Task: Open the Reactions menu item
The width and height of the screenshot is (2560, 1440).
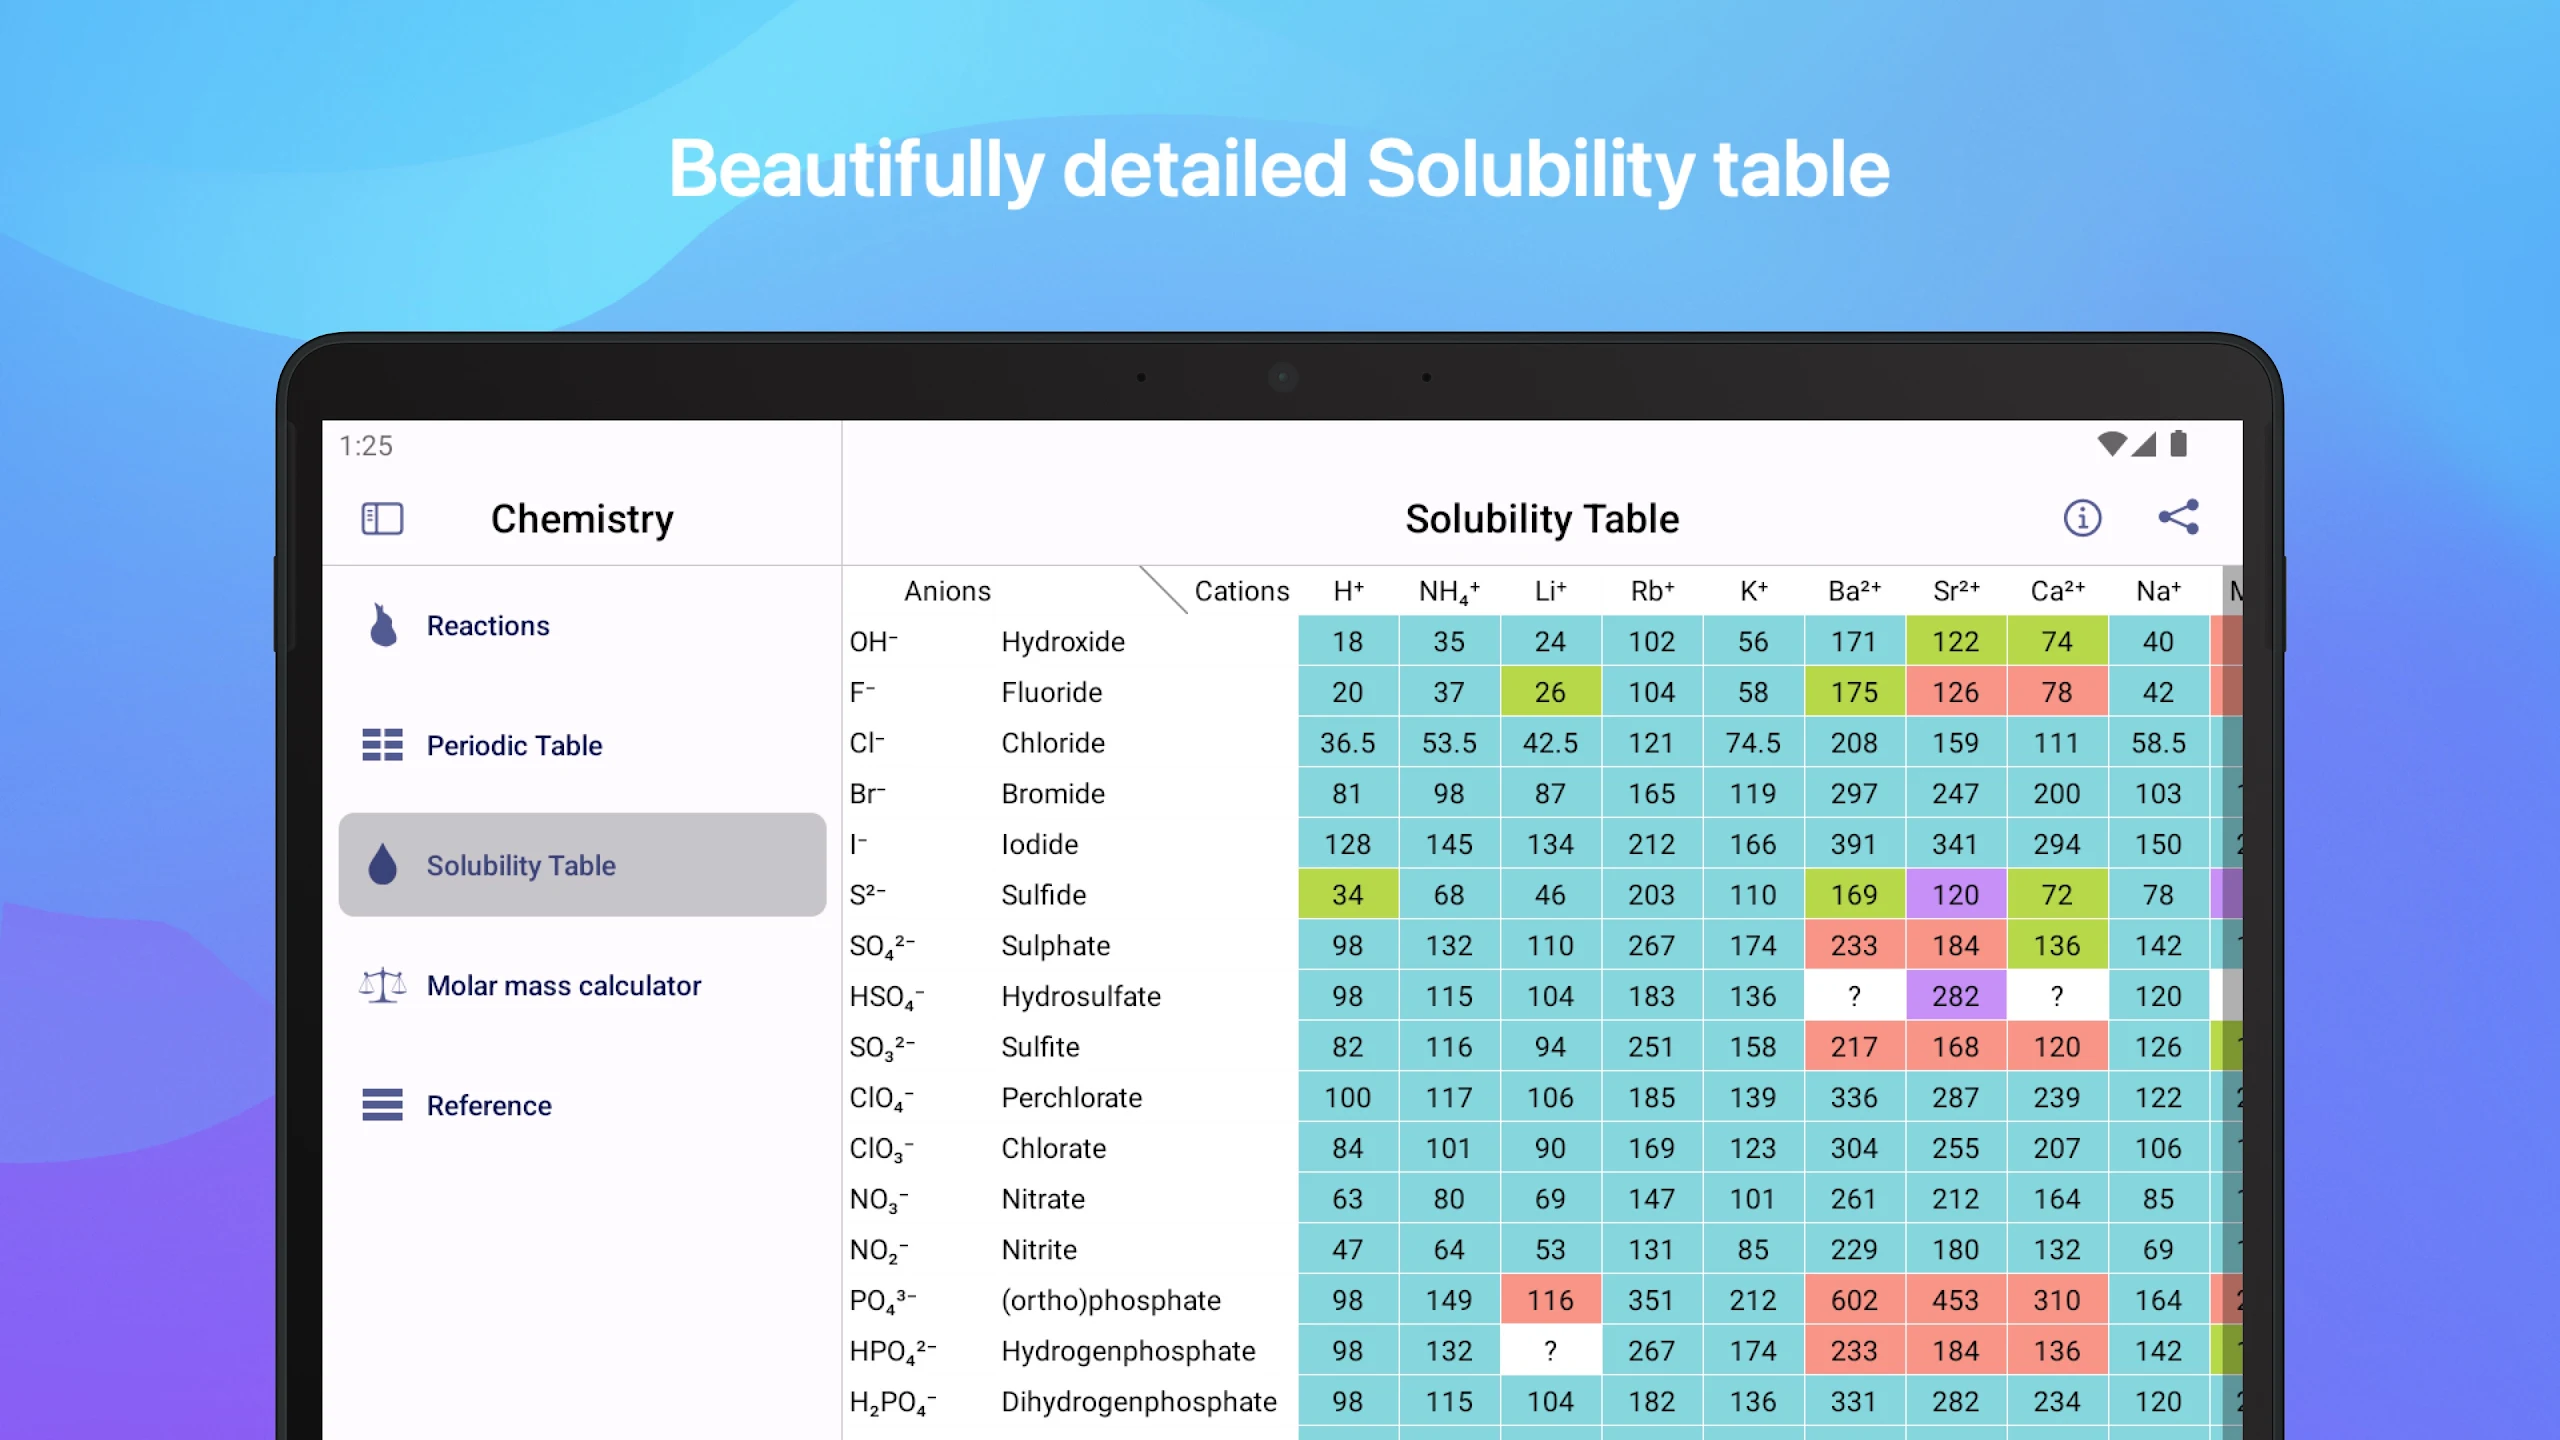Action: (488, 626)
